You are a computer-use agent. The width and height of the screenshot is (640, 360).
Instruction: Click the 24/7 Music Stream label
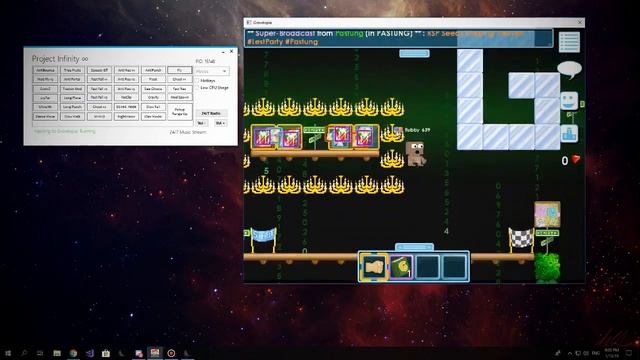coord(188,132)
